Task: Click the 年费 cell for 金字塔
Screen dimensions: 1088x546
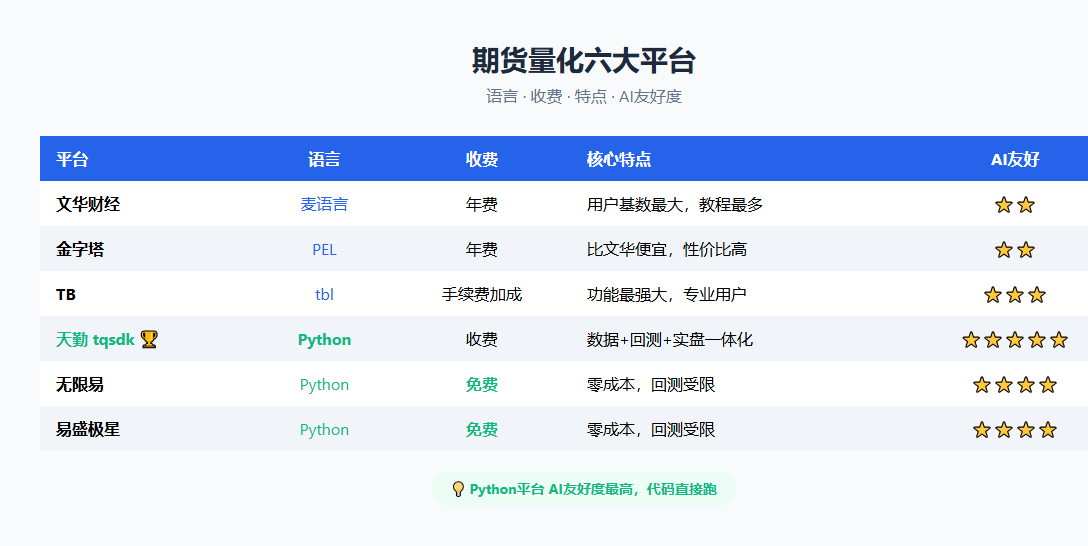Action: pyautogui.click(x=482, y=249)
